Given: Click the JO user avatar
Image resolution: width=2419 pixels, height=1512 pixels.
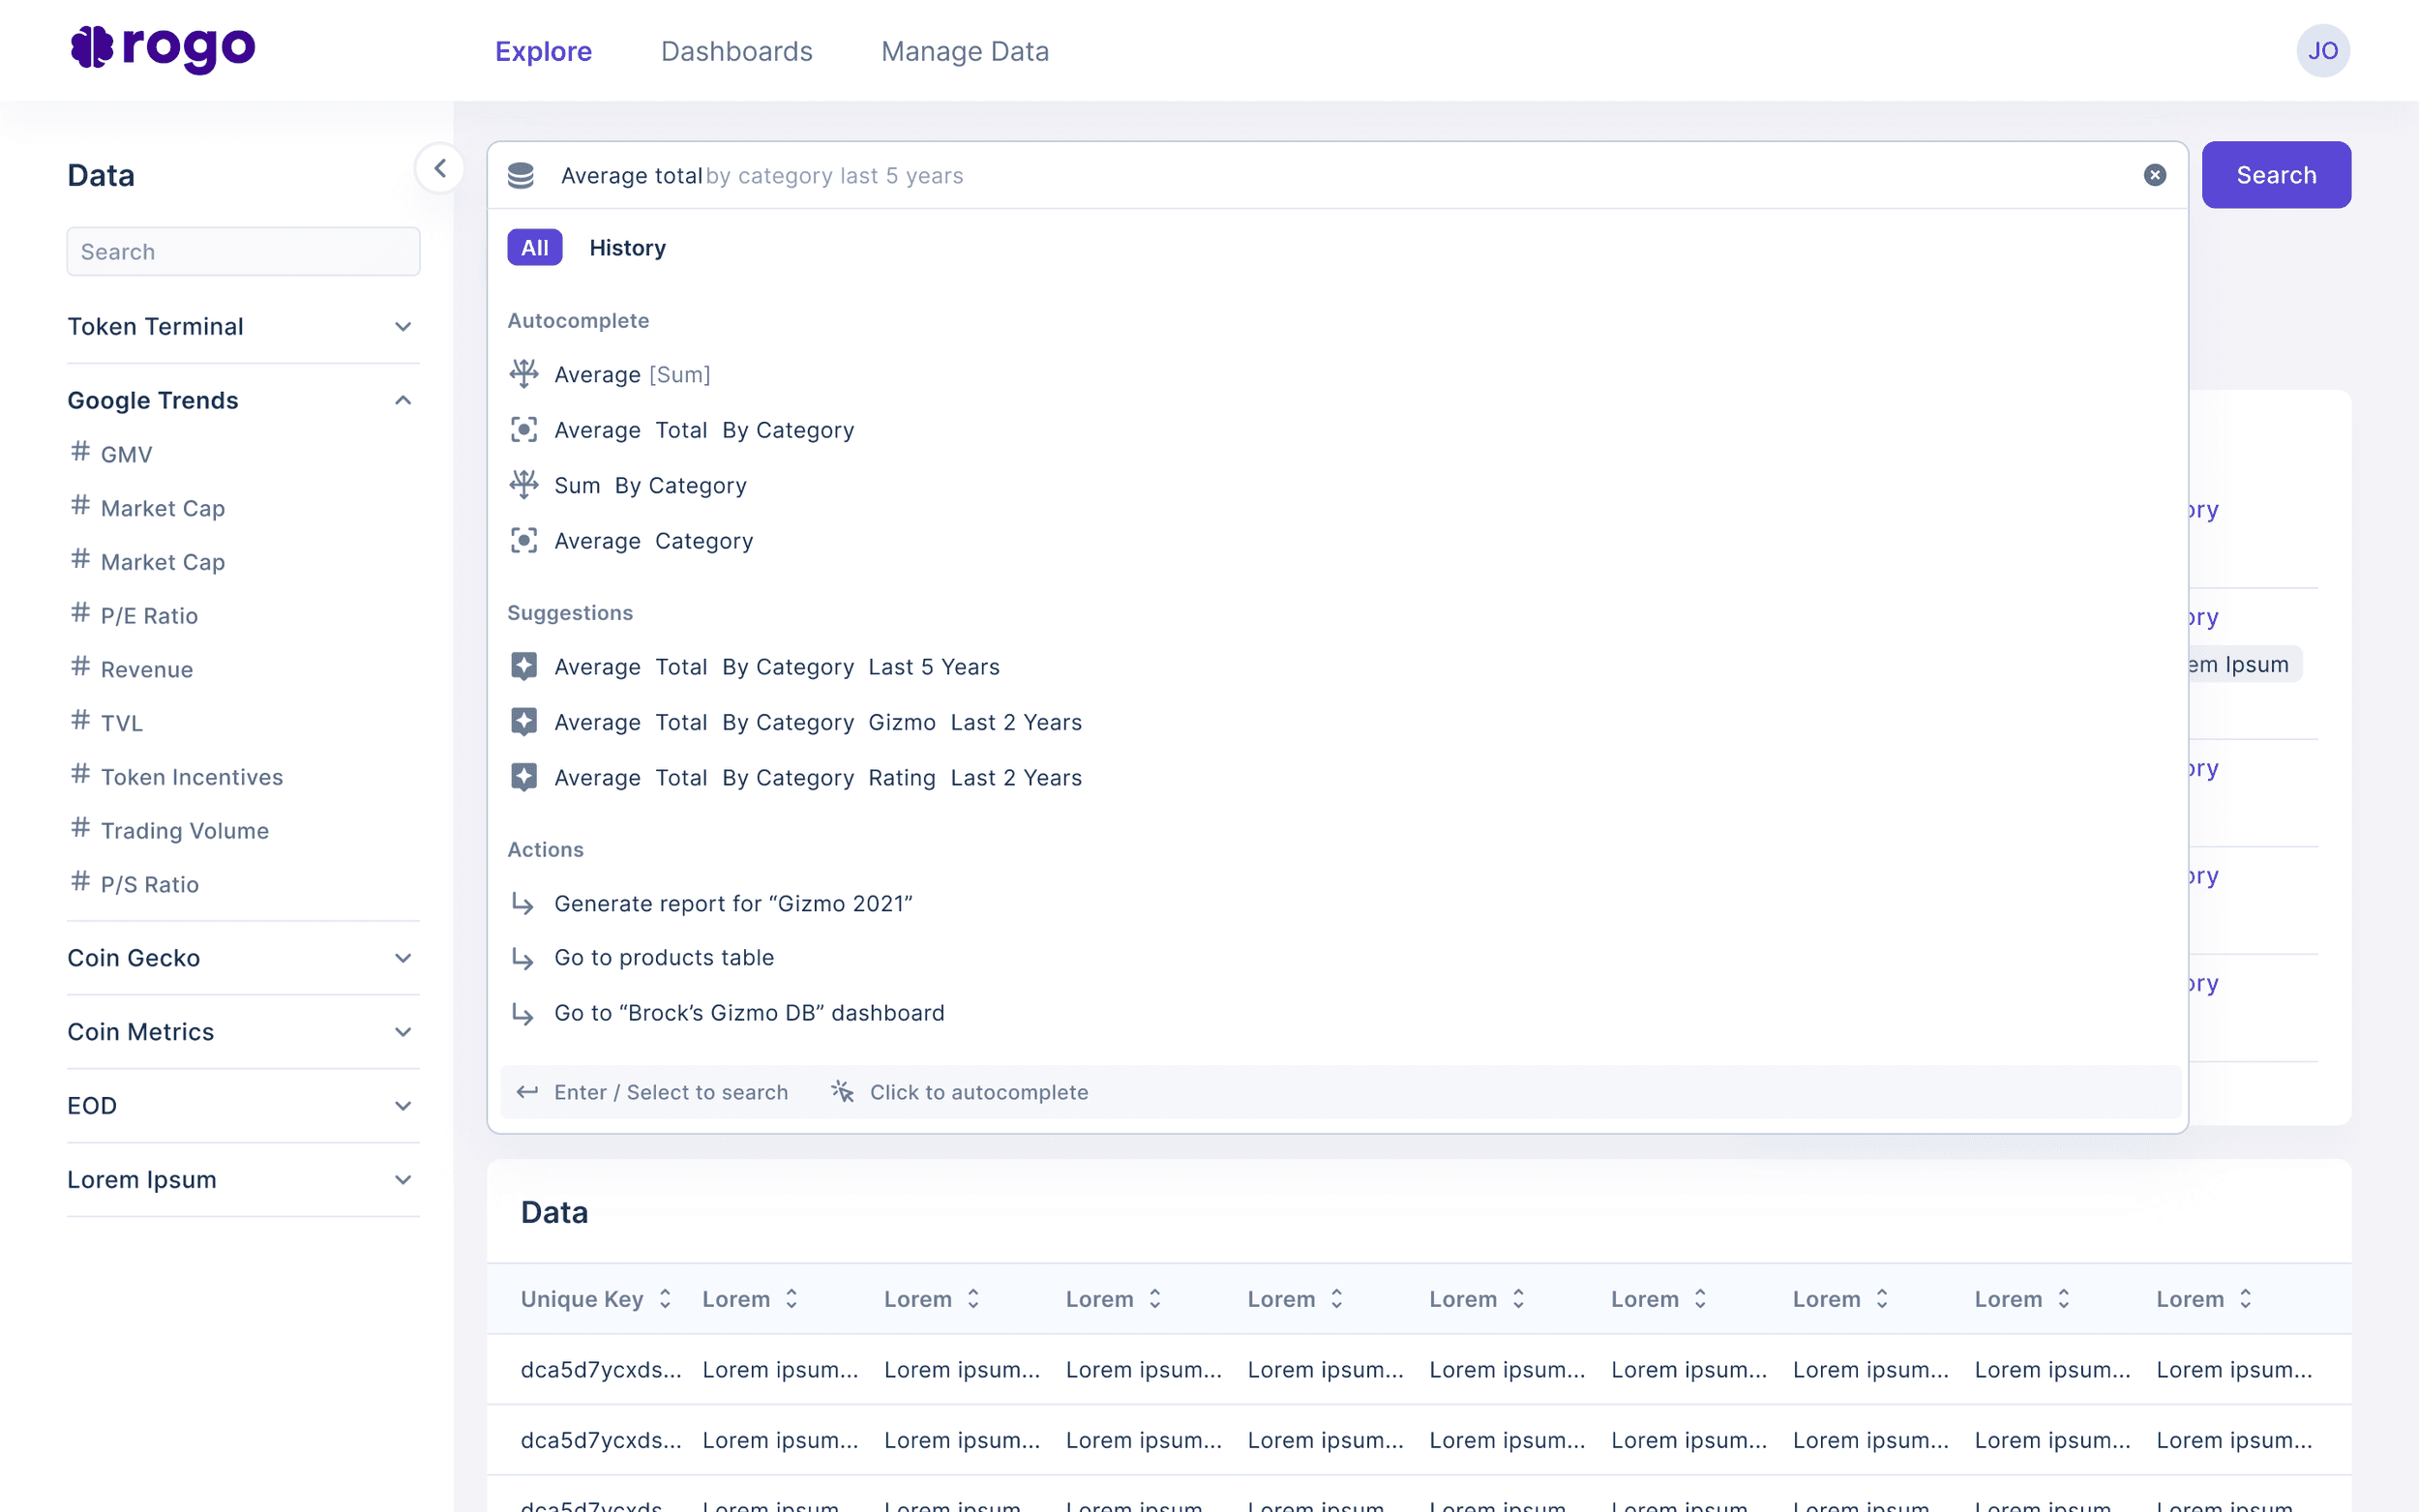Looking at the screenshot, I should 2322,51.
